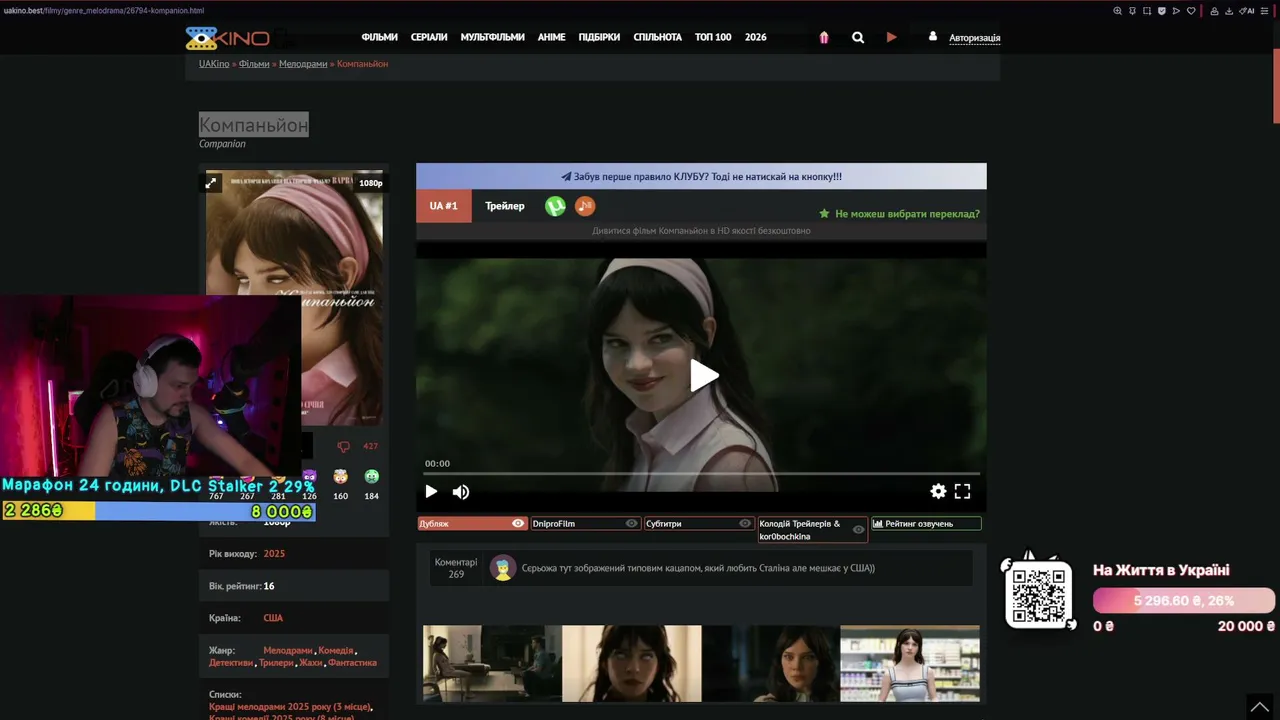Enter fullscreen mode in video player
This screenshot has width=1280, height=720.
[962, 491]
